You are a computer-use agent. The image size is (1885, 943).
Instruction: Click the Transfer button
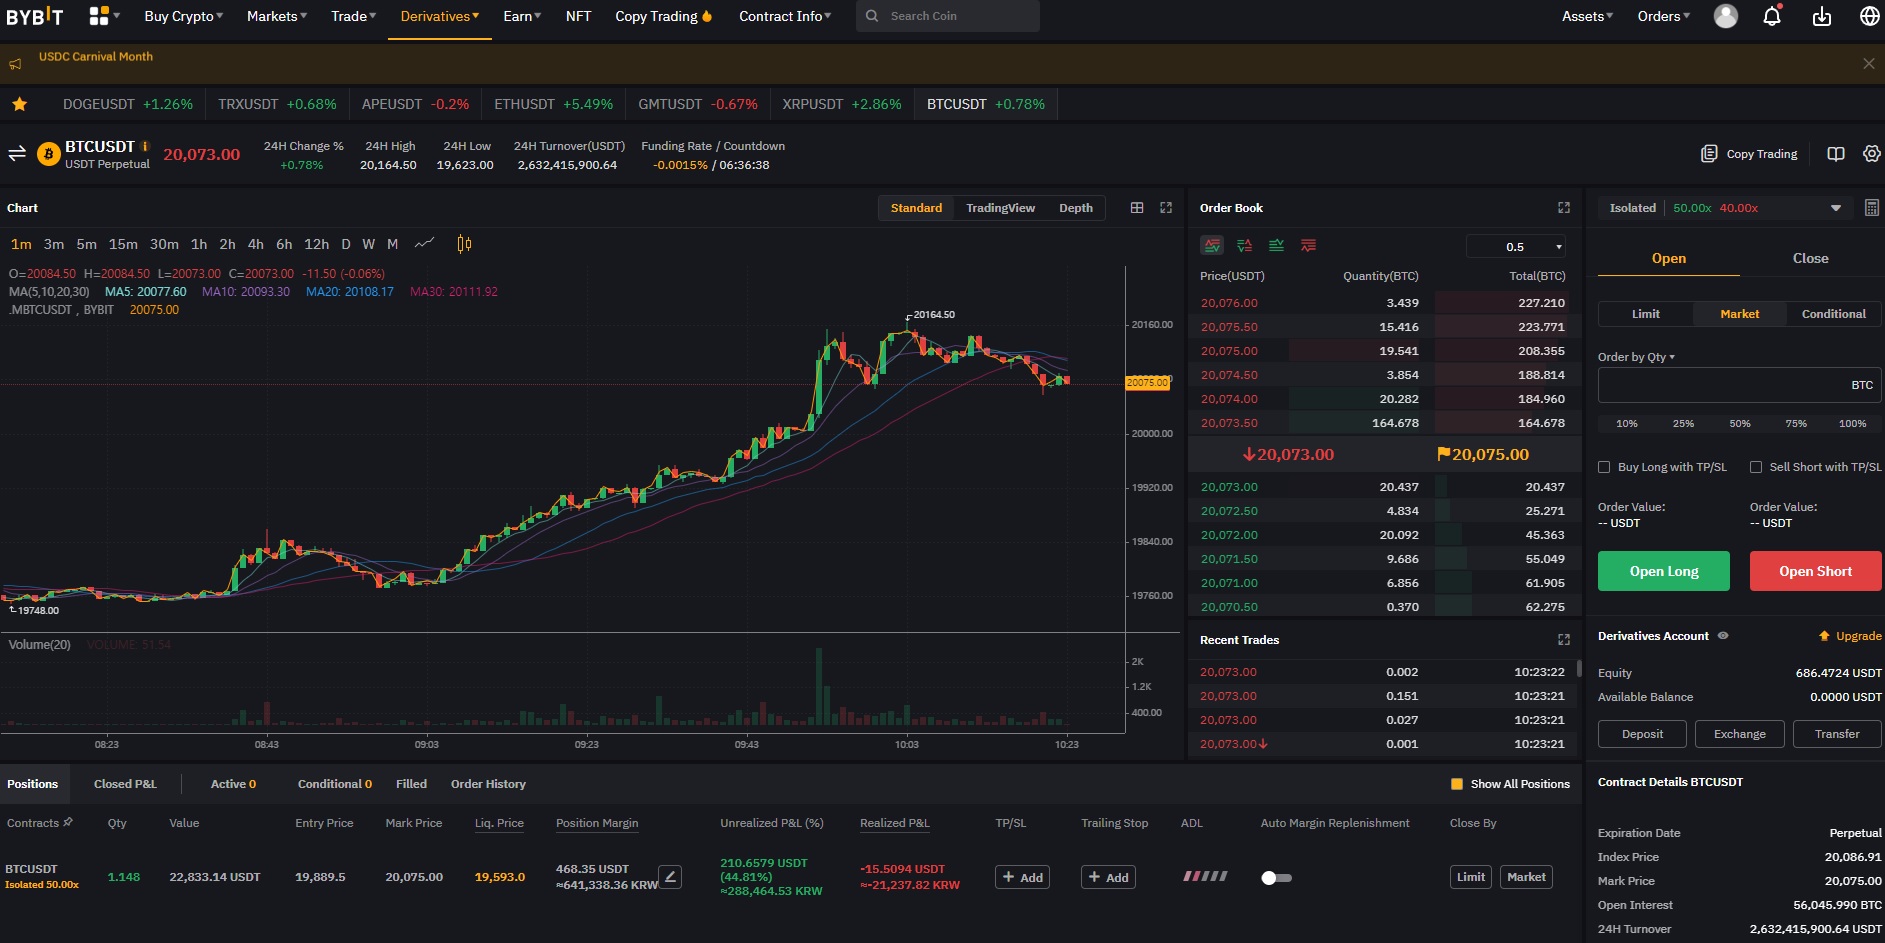(1837, 734)
